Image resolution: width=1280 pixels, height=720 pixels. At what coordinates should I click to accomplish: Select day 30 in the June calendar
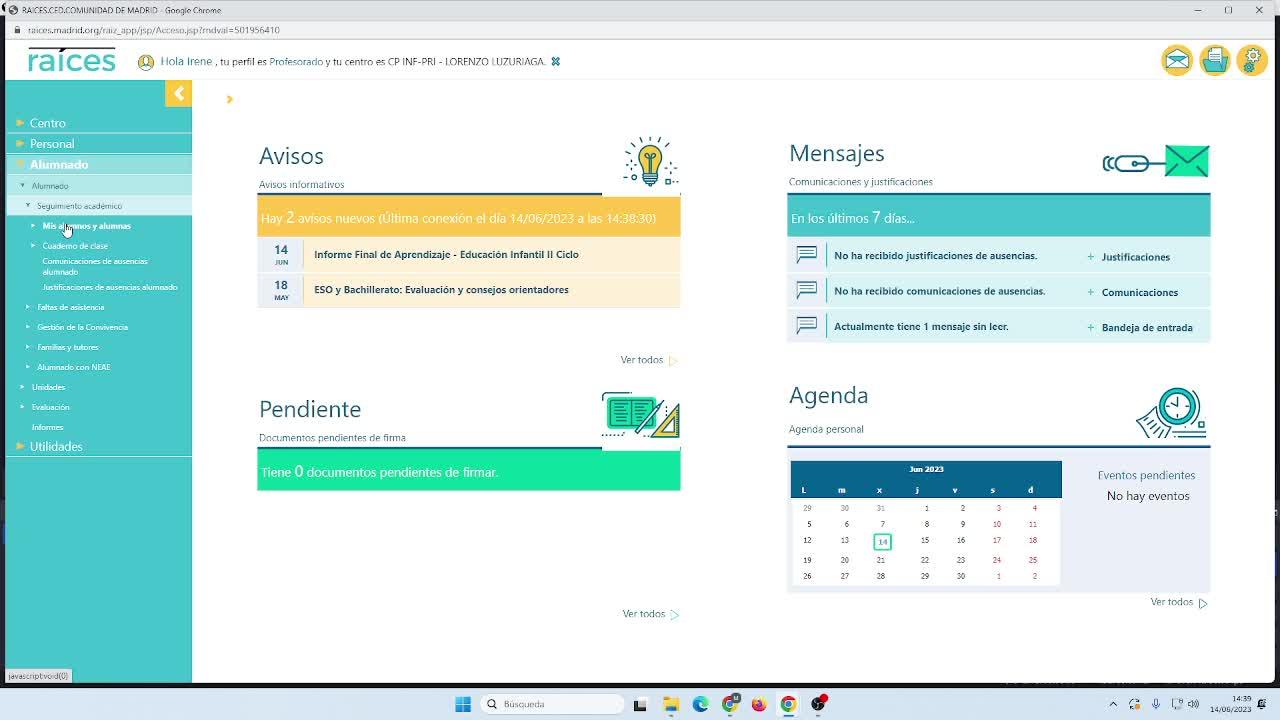(960, 576)
